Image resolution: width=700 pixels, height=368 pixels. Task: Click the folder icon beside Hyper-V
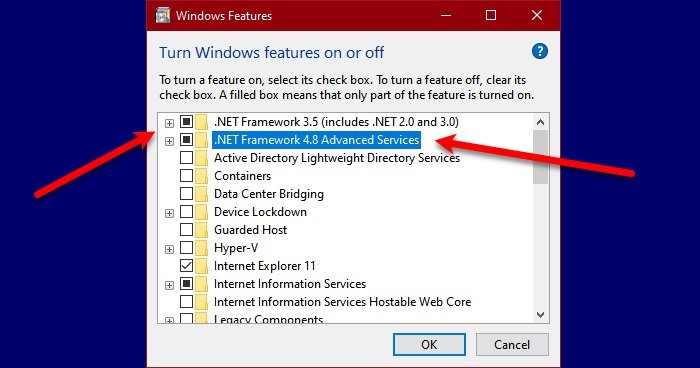click(202, 248)
